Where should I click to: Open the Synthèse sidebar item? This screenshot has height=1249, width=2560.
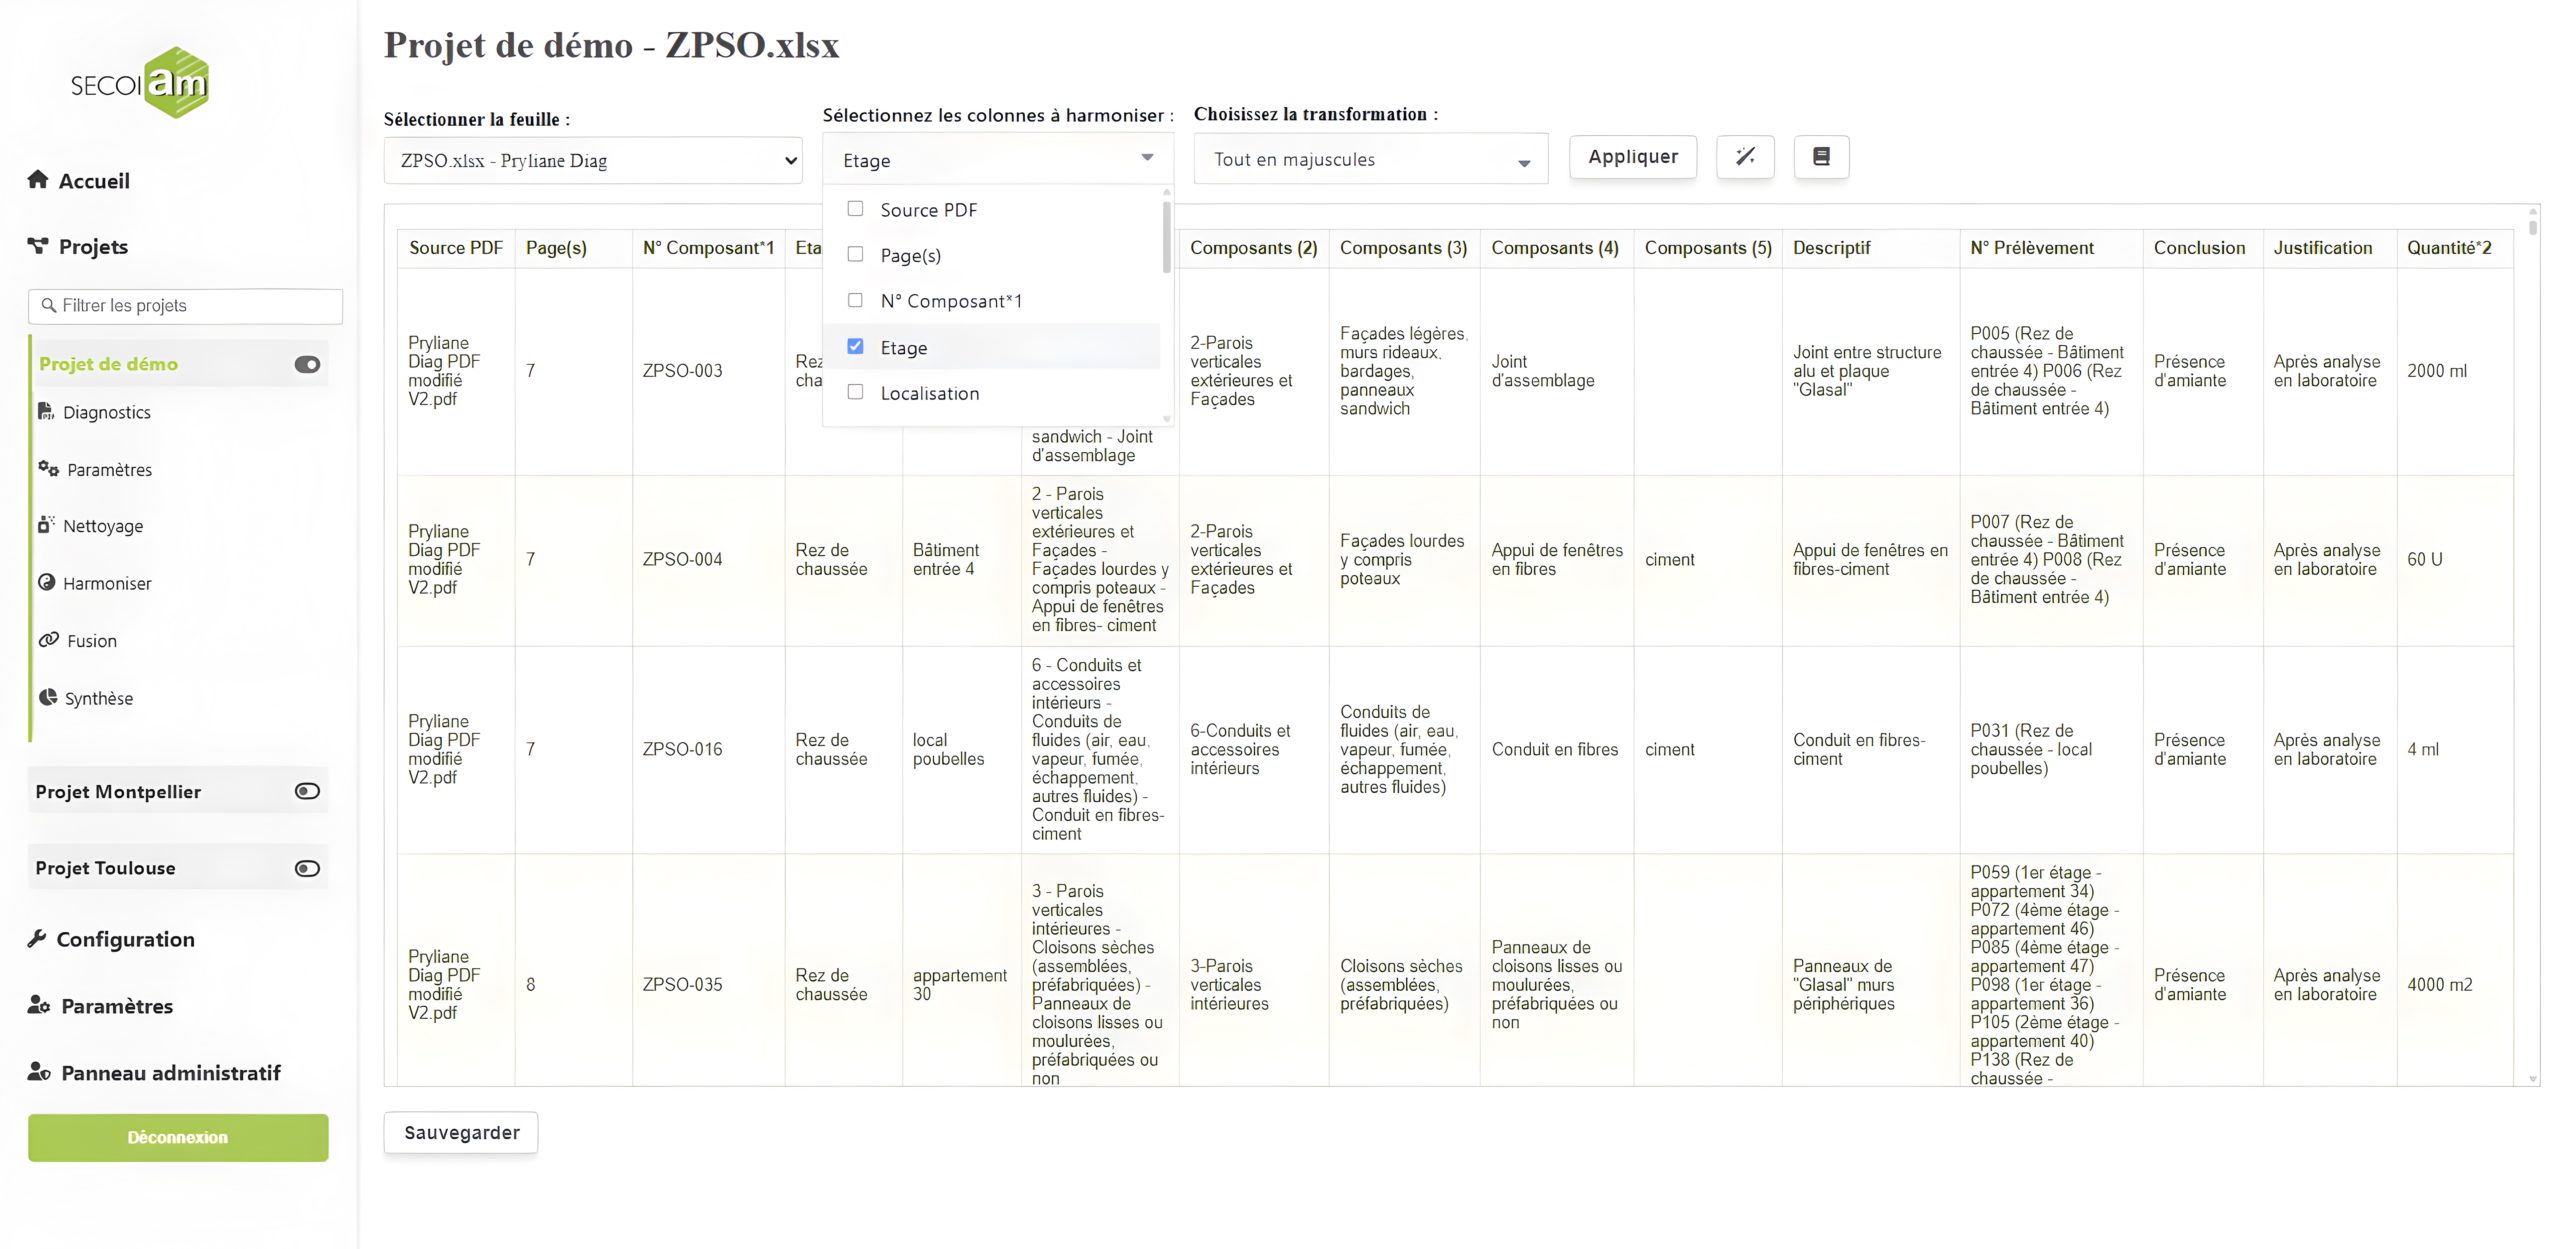(x=98, y=698)
